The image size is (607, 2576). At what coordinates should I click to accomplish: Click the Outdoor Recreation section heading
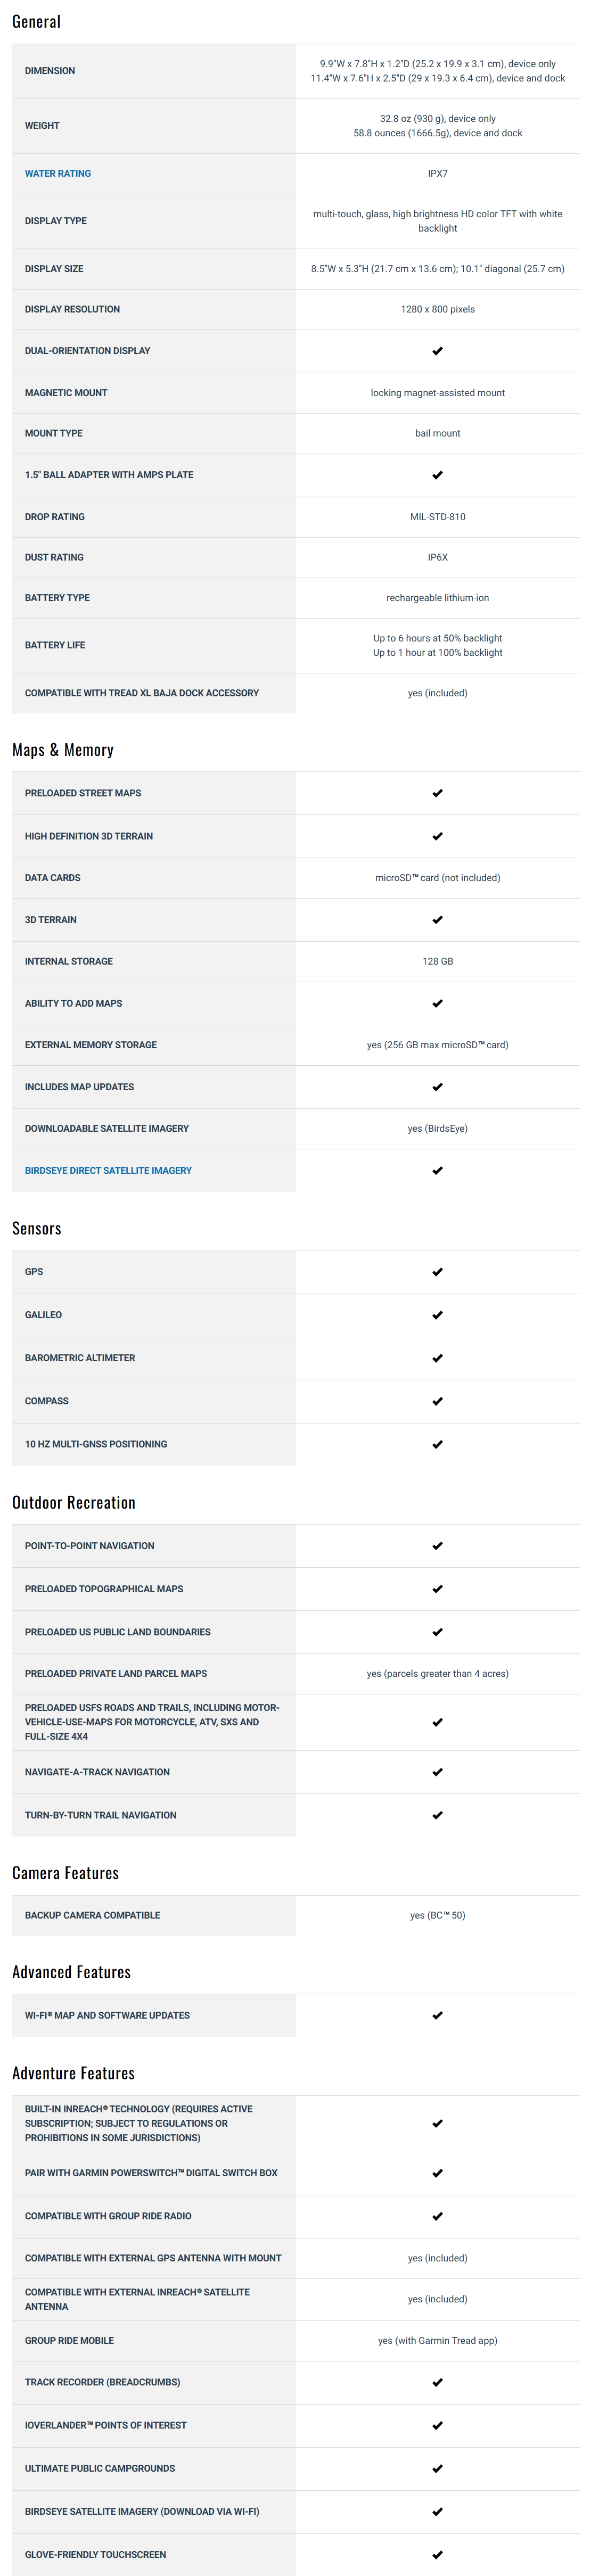pos(74,1502)
